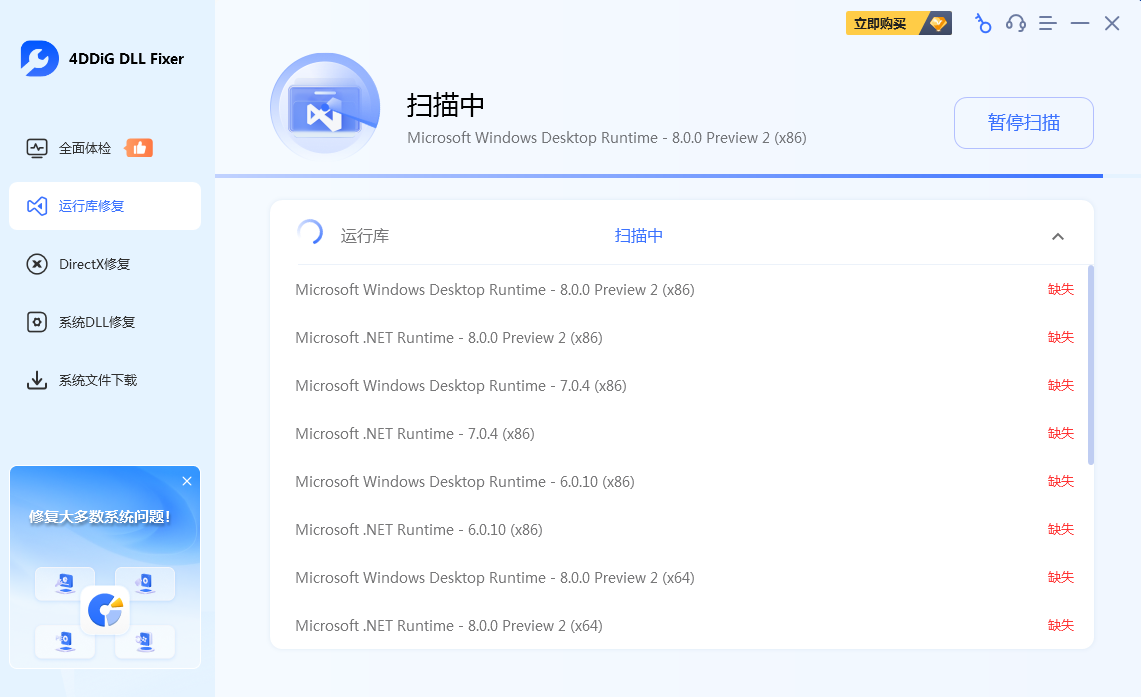Select Windows Desktop Runtime 8.0.0 Preview 2 (x64) row

(684, 578)
